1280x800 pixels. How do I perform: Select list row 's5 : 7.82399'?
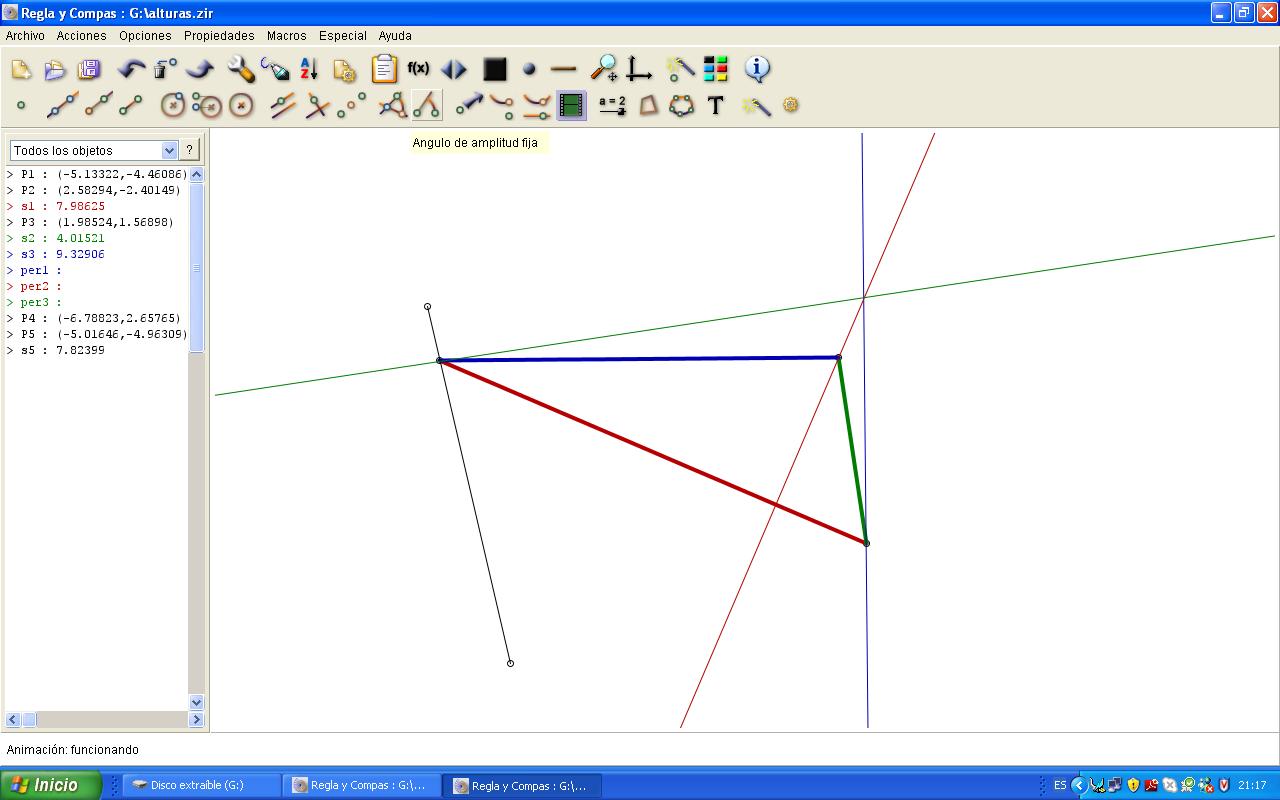click(96, 350)
